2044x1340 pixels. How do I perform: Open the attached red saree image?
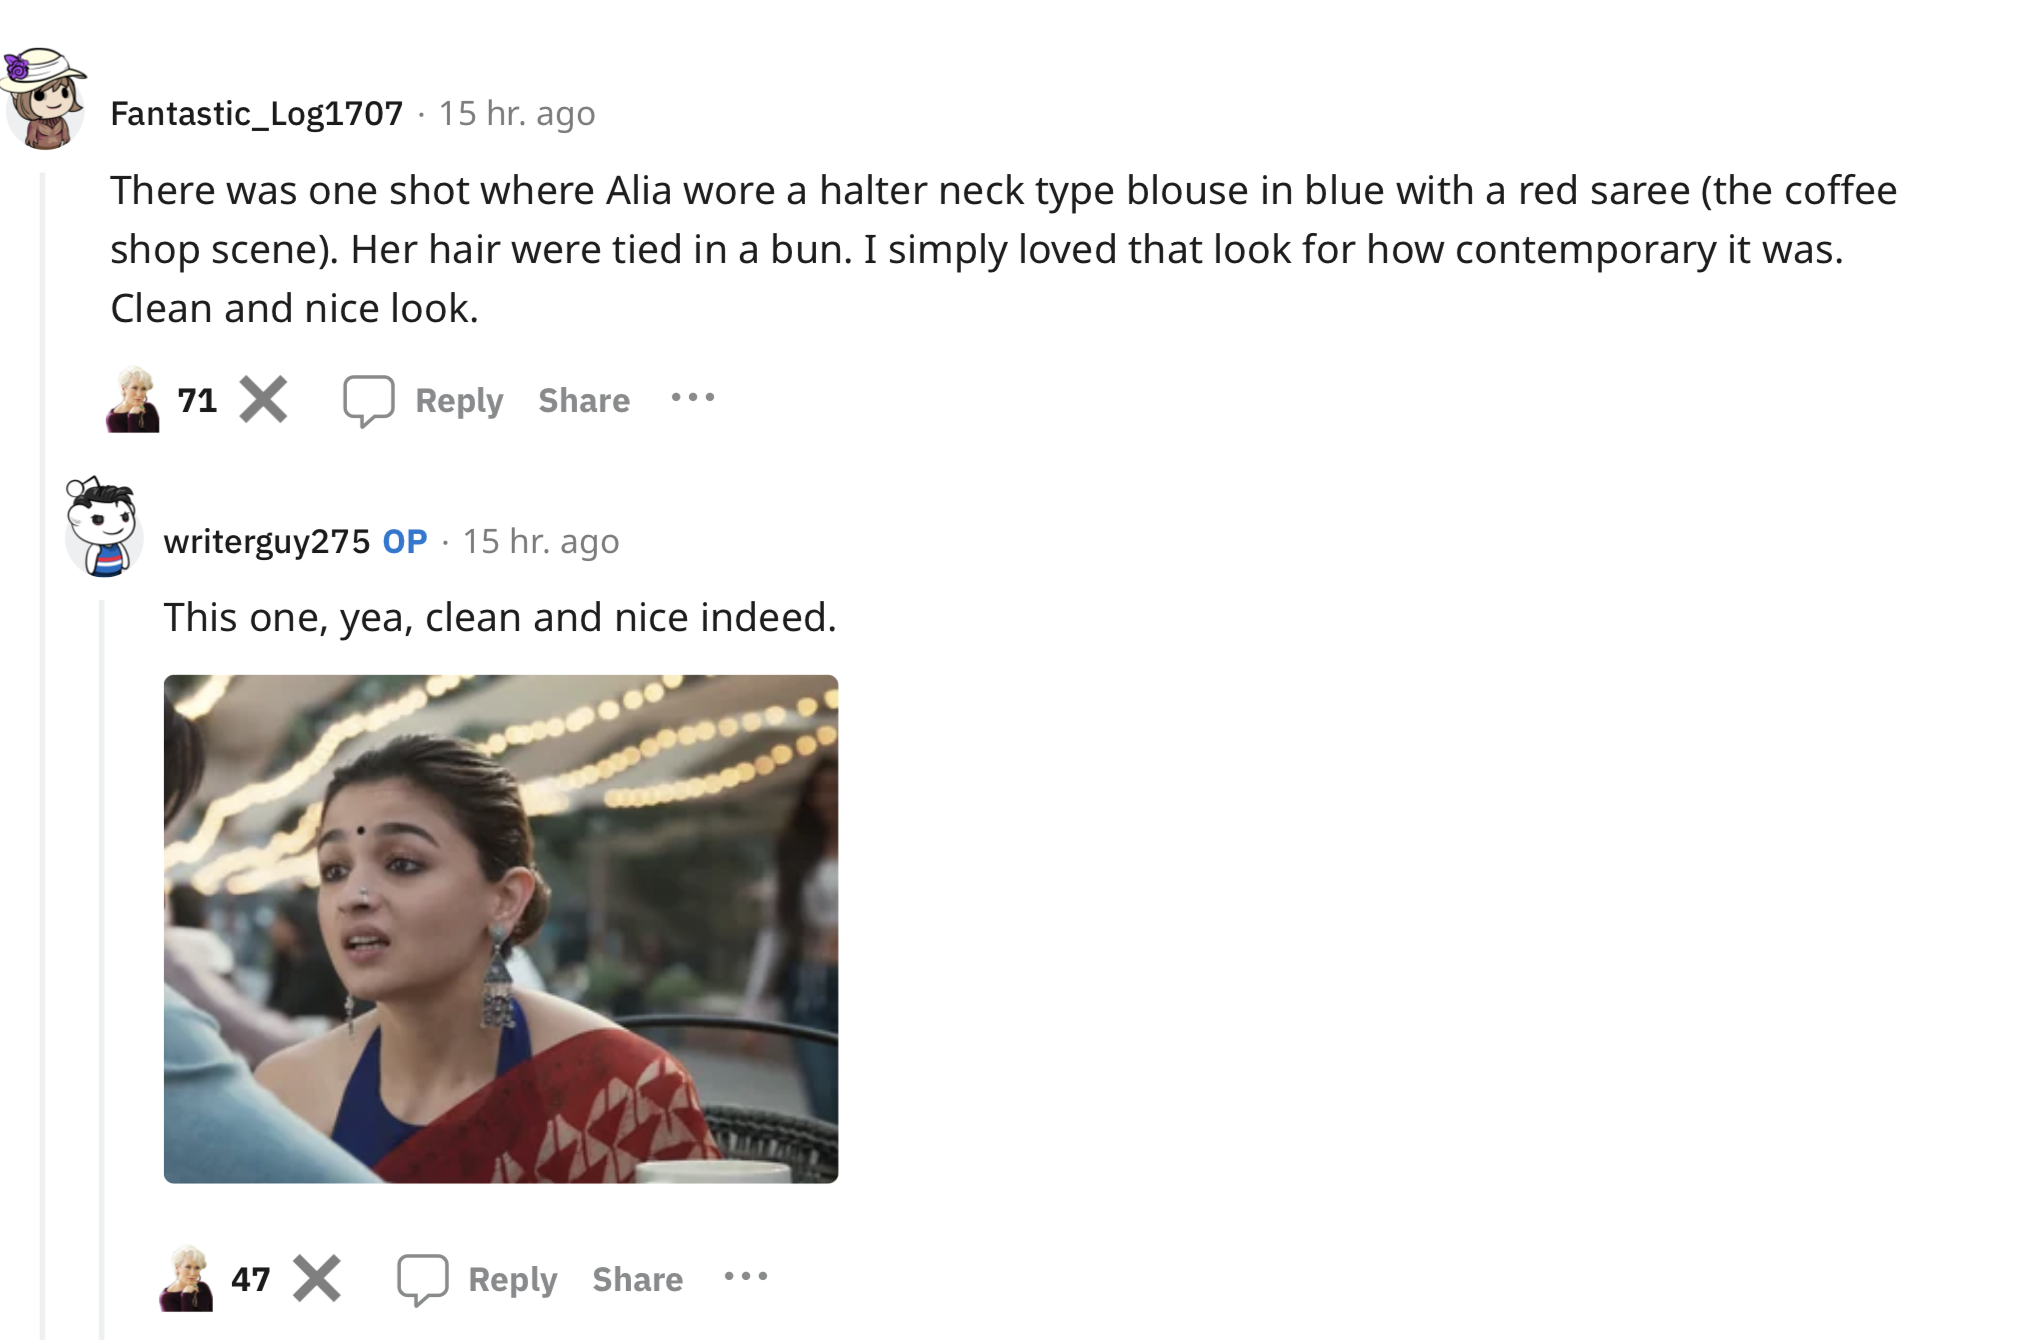501,929
